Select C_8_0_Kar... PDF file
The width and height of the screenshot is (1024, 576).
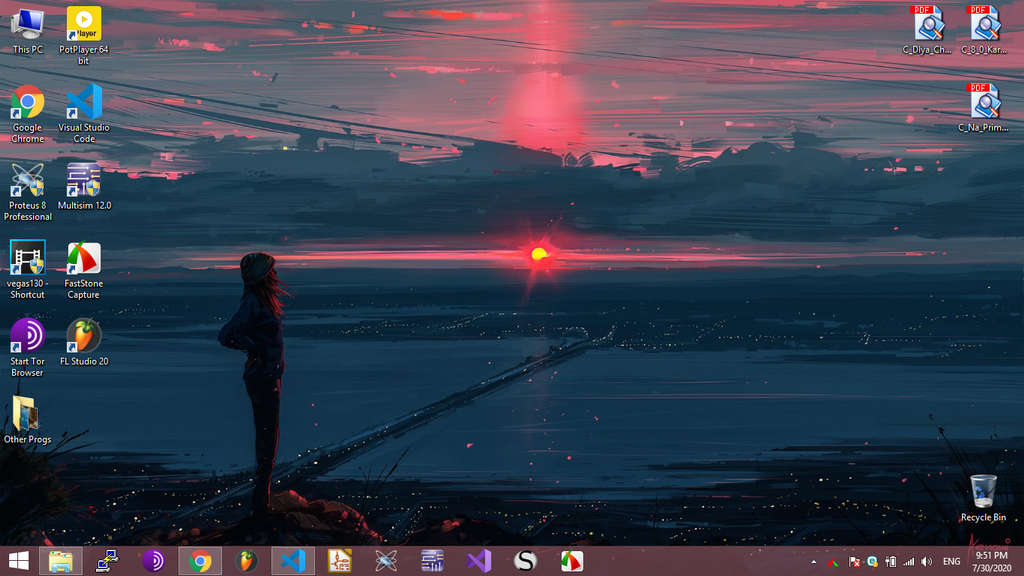pos(984,30)
